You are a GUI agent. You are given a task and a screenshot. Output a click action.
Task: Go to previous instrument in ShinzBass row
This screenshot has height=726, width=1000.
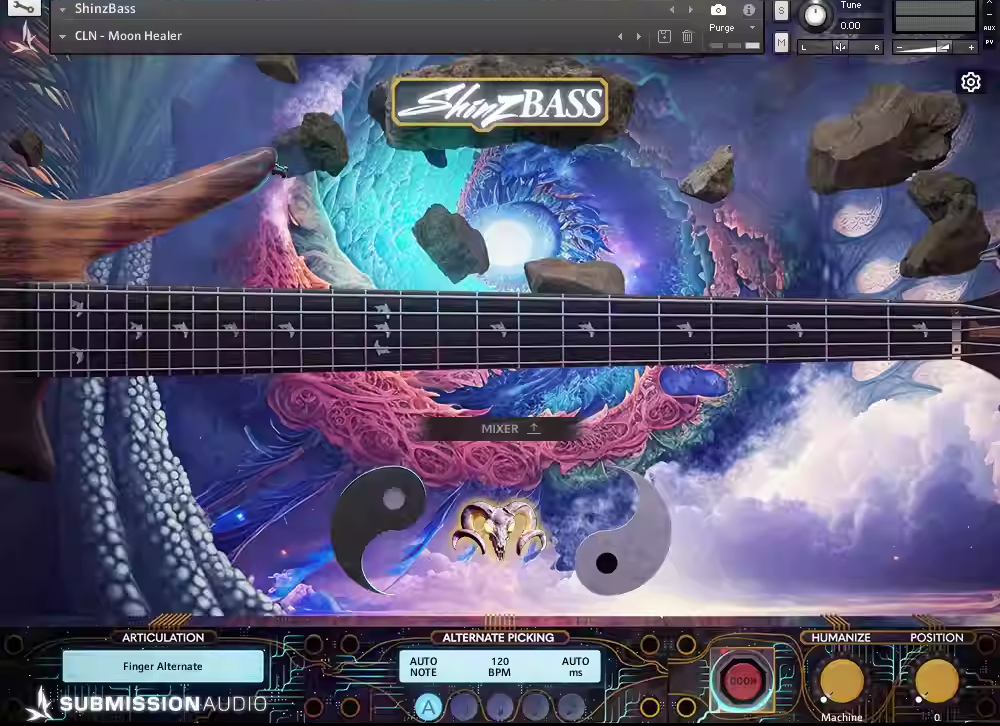click(x=672, y=9)
